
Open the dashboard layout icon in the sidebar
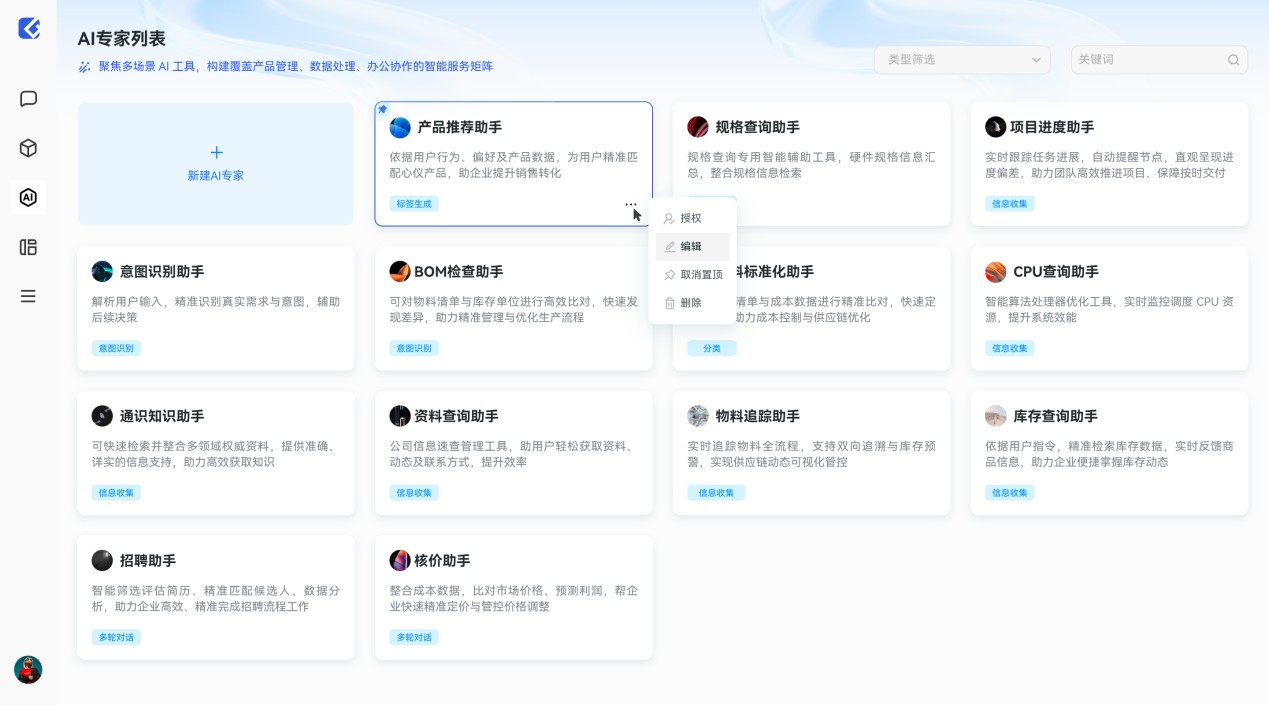pos(28,247)
